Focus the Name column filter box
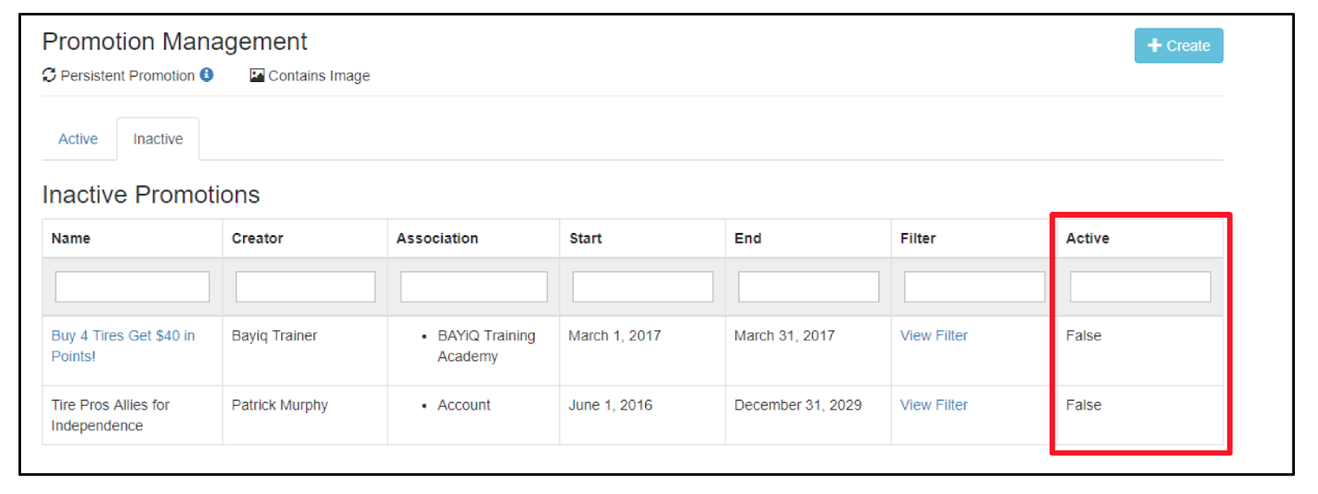1318x494 pixels. point(132,287)
